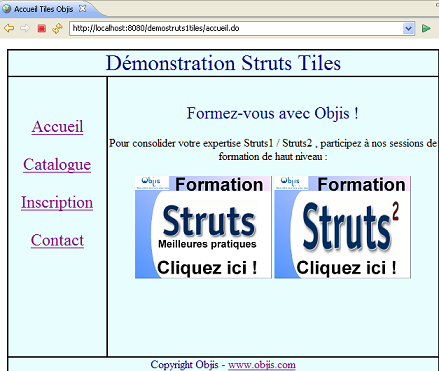This screenshot has width=439, height=371.
Task: Select the Accueil Tiles Objis browser tab
Action: pyautogui.click(x=47, y=9)
